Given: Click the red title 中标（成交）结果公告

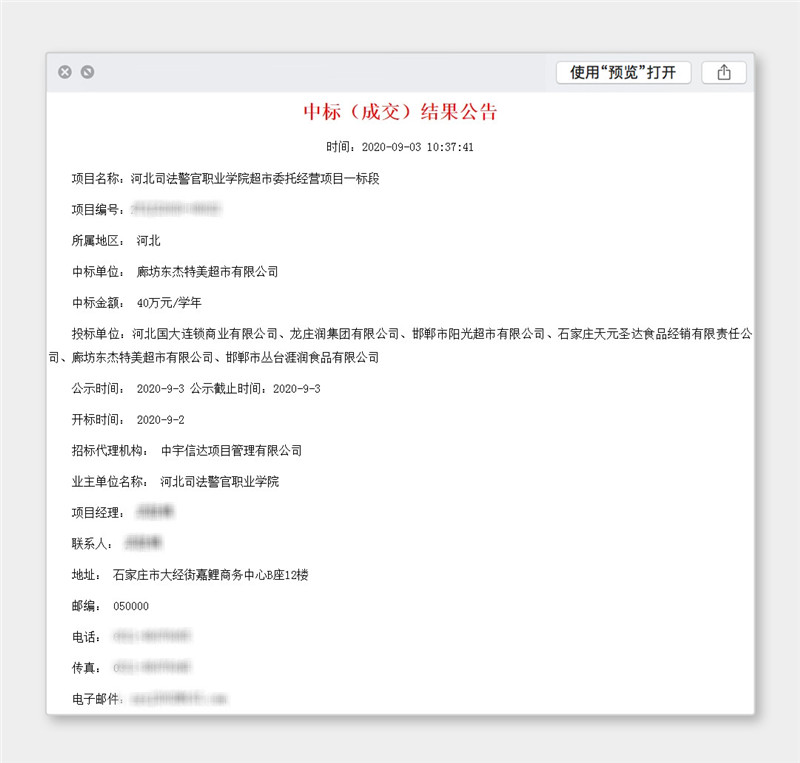Looking at the screenshot, I should click(400, 111).
